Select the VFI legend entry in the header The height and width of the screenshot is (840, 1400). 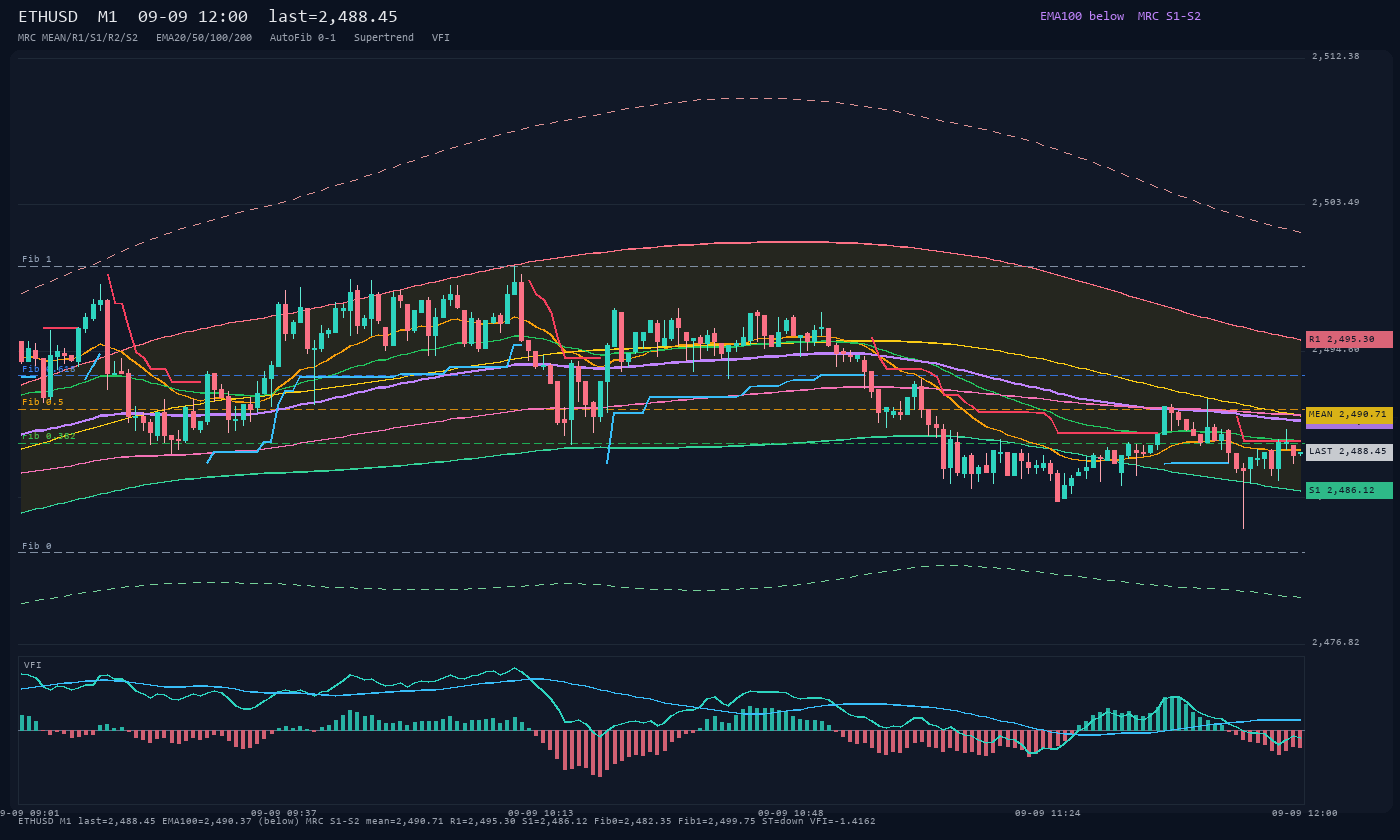click(x=441, y=37)
